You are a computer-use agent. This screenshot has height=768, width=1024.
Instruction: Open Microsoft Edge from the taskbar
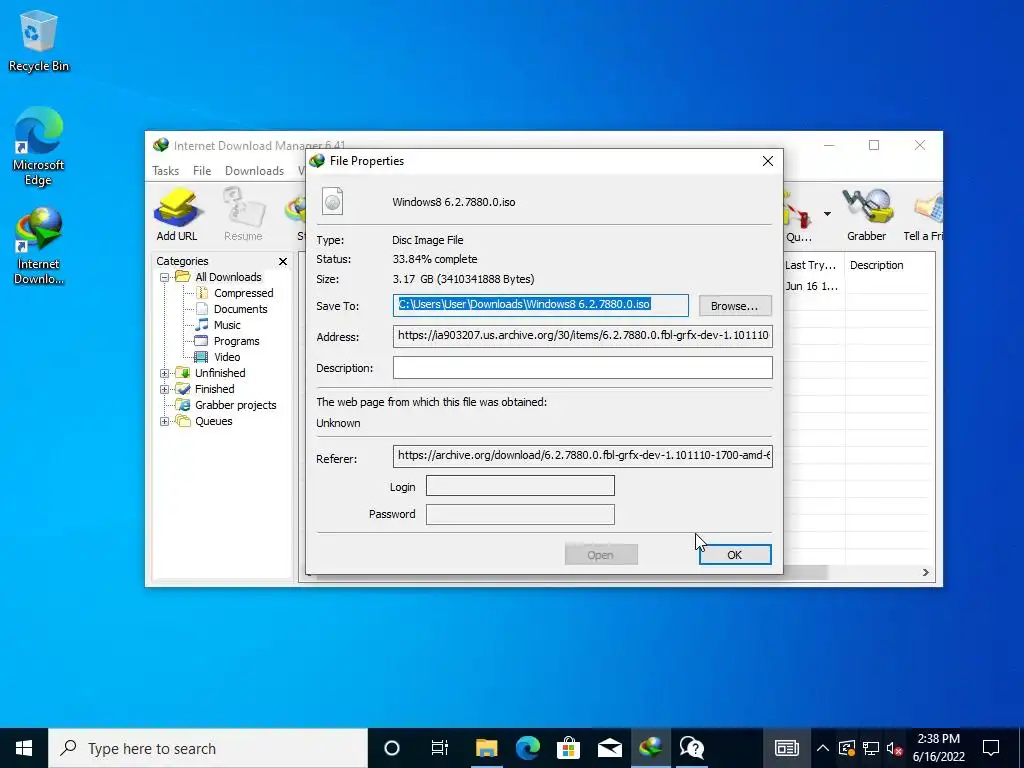coord(528,748)
